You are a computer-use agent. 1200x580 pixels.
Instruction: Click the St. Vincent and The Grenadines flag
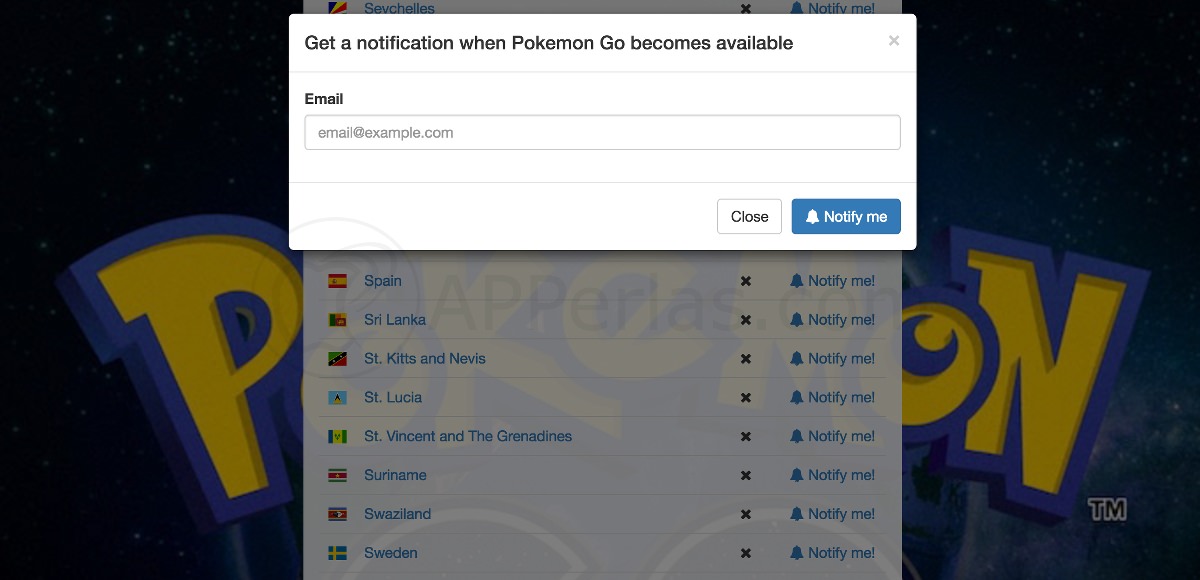coord(337,437)
